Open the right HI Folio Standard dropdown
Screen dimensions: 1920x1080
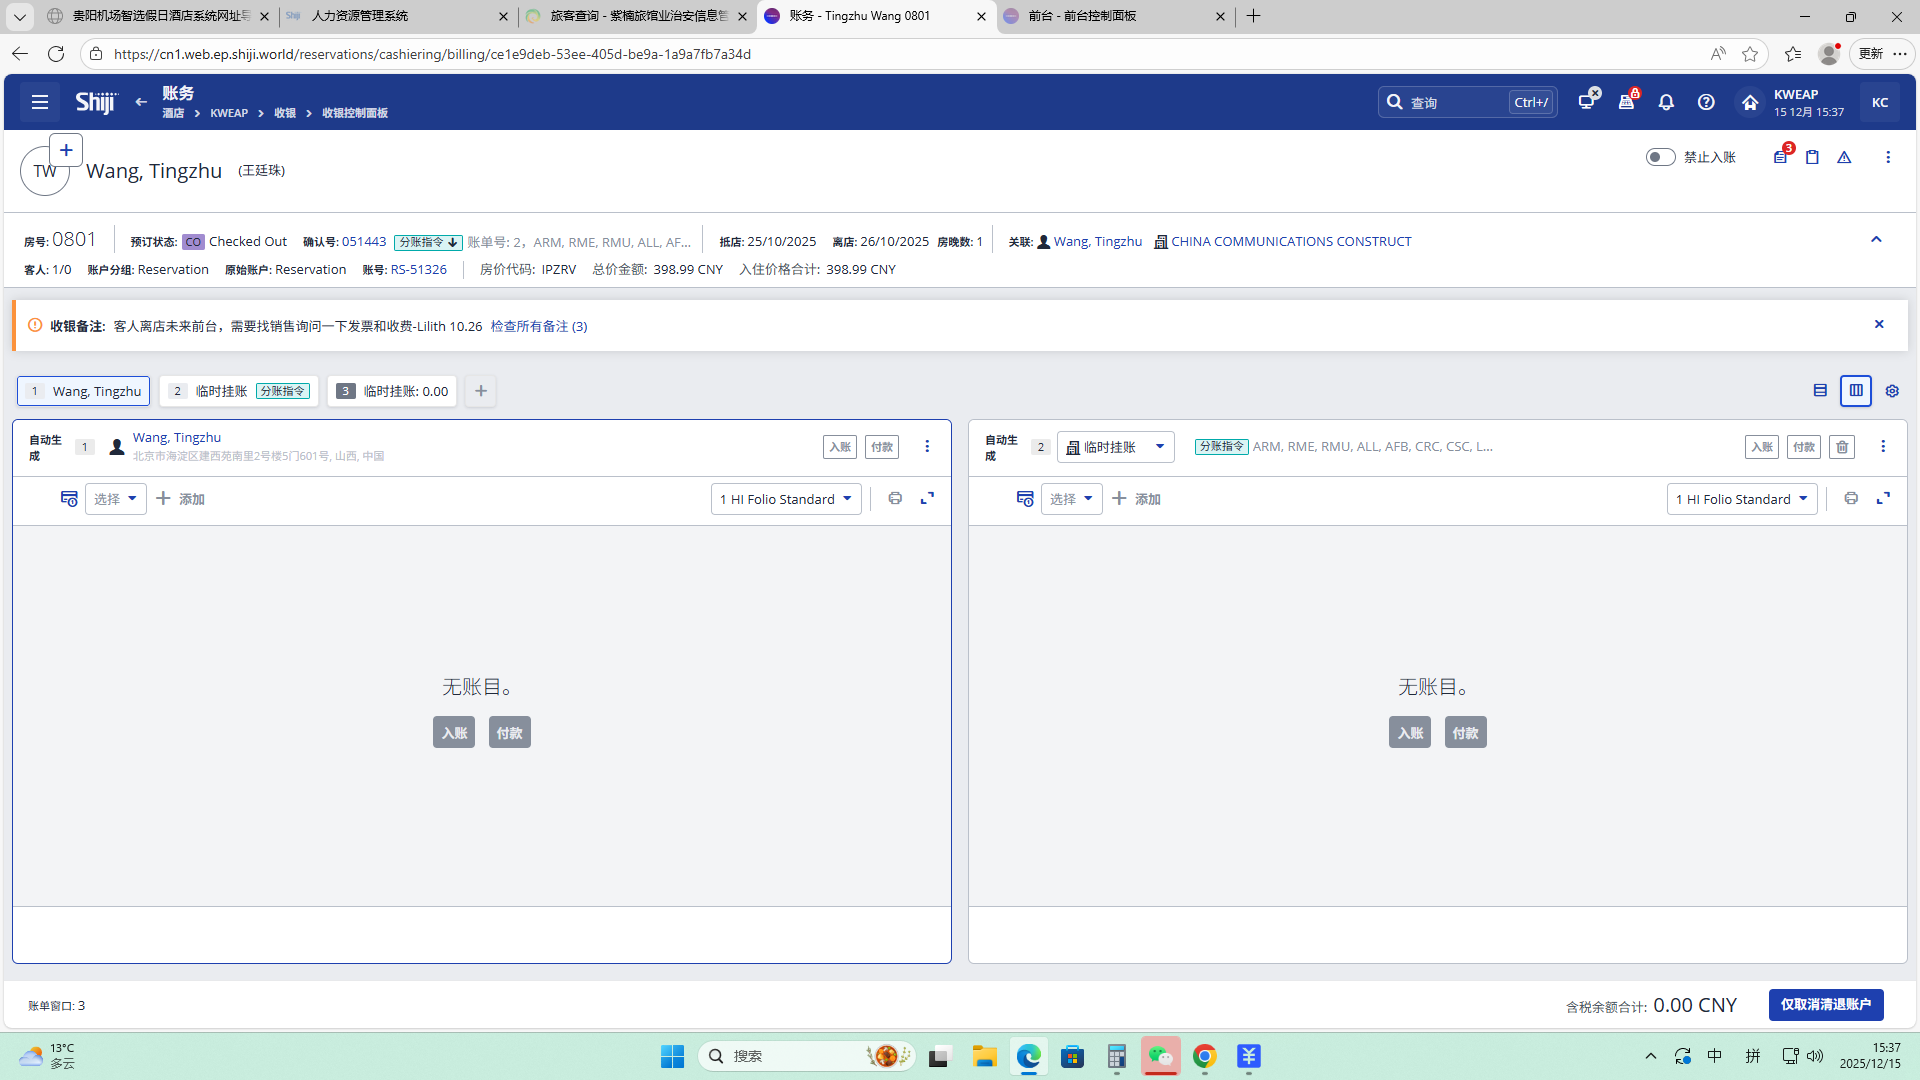pos(1741,499)
